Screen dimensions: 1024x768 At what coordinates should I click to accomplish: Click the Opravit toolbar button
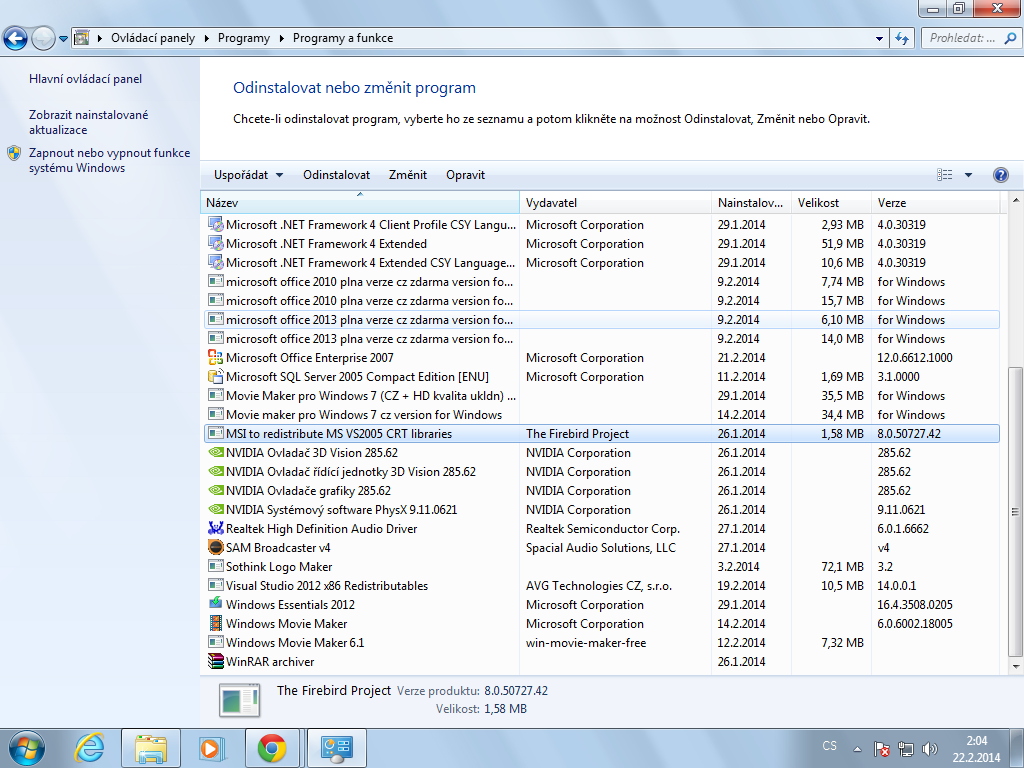tap(466, 175)
